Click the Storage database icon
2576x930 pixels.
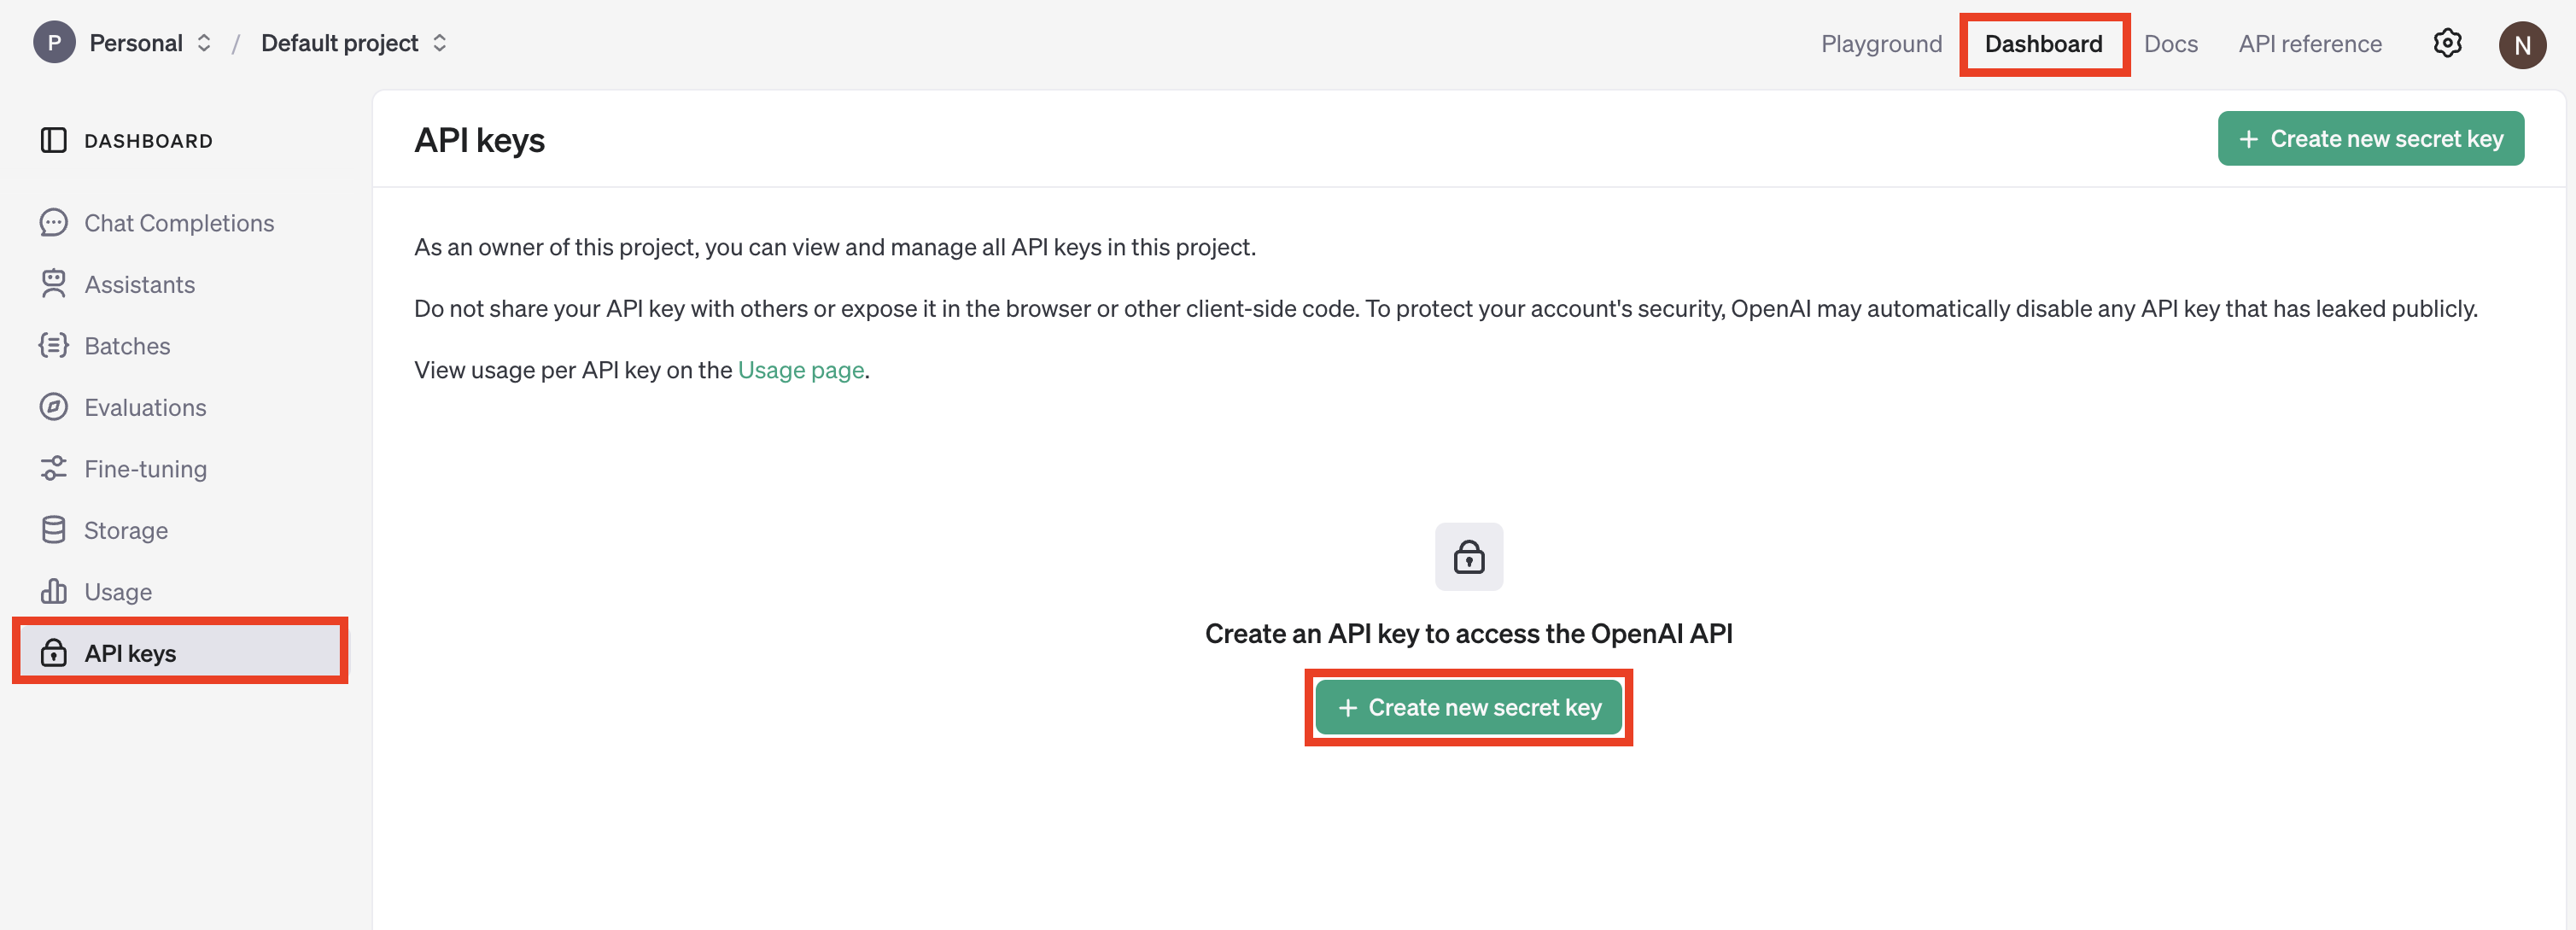[53, 530]
